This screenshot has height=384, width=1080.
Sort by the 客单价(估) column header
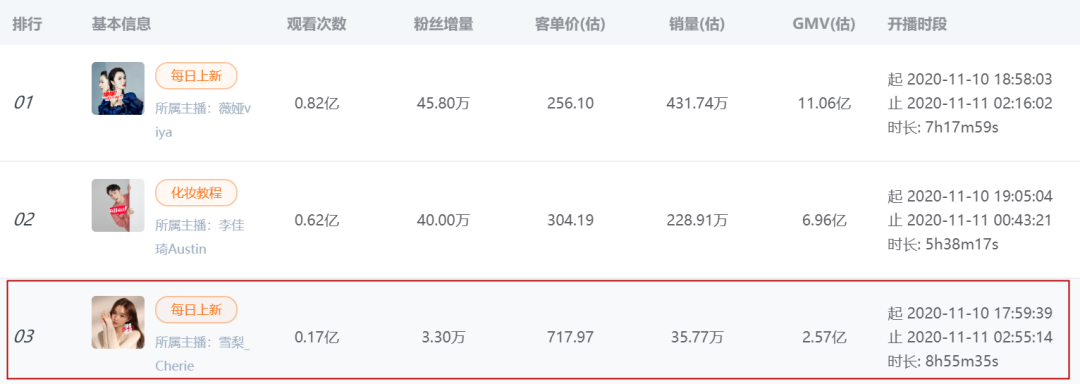click(x=570, y=25)
